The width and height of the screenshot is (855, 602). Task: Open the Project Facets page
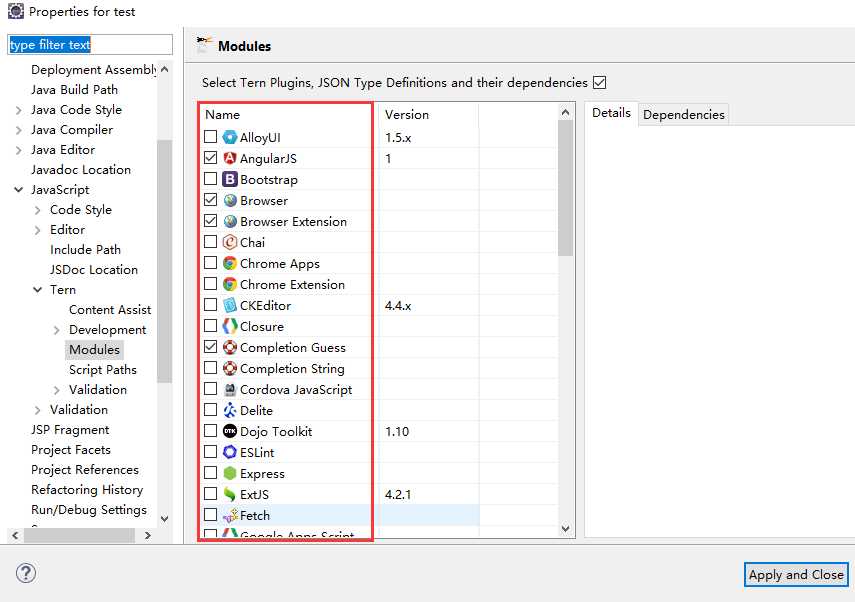click(71, 450)
